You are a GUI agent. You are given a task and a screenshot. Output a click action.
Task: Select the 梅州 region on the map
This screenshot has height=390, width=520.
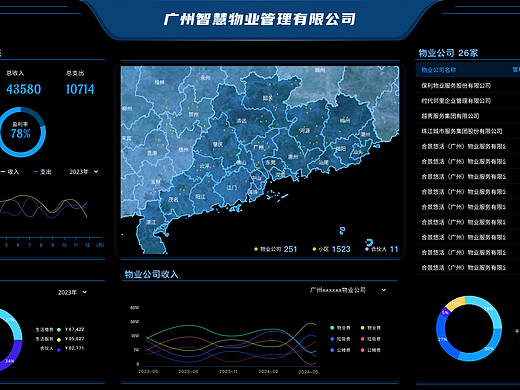(x=345, y=120)
